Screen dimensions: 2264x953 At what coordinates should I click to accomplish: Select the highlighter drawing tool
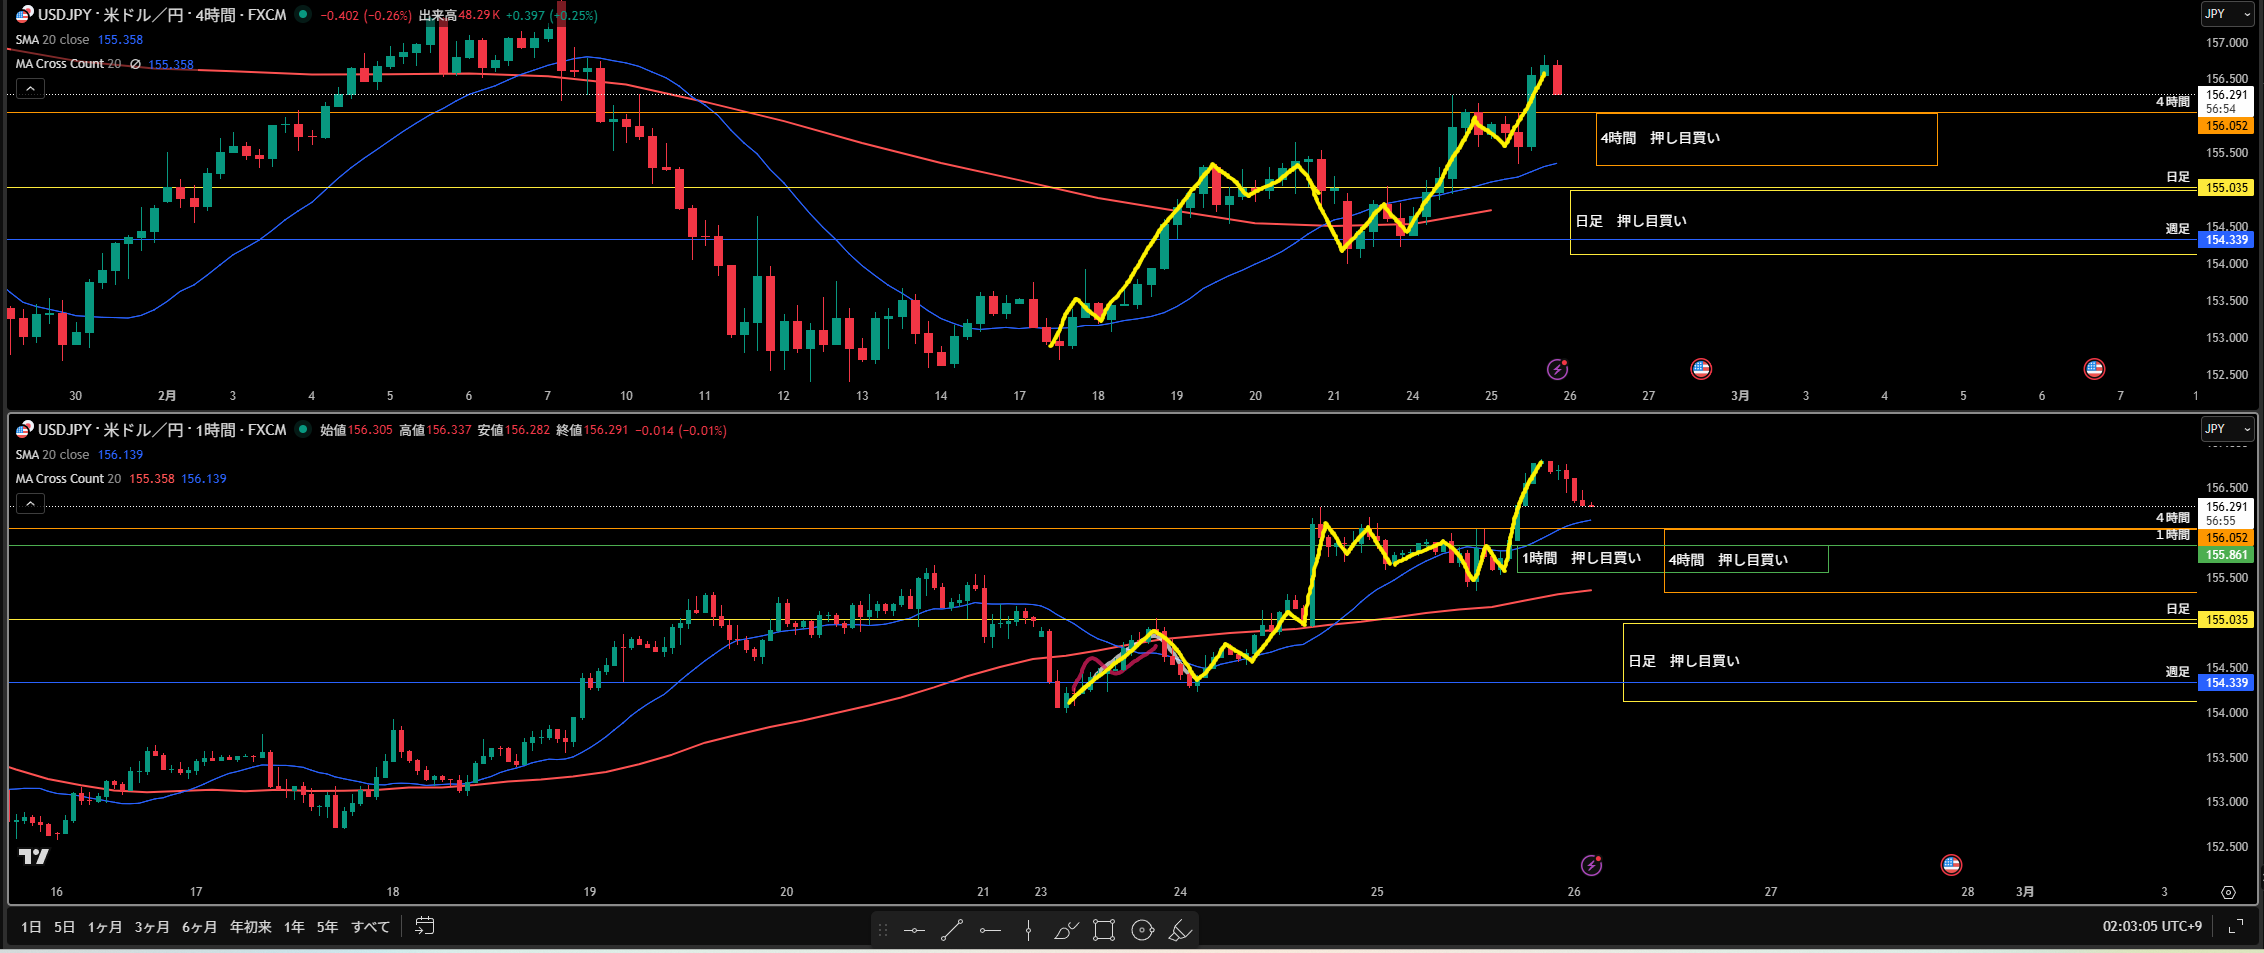(x=1180, y=931)
